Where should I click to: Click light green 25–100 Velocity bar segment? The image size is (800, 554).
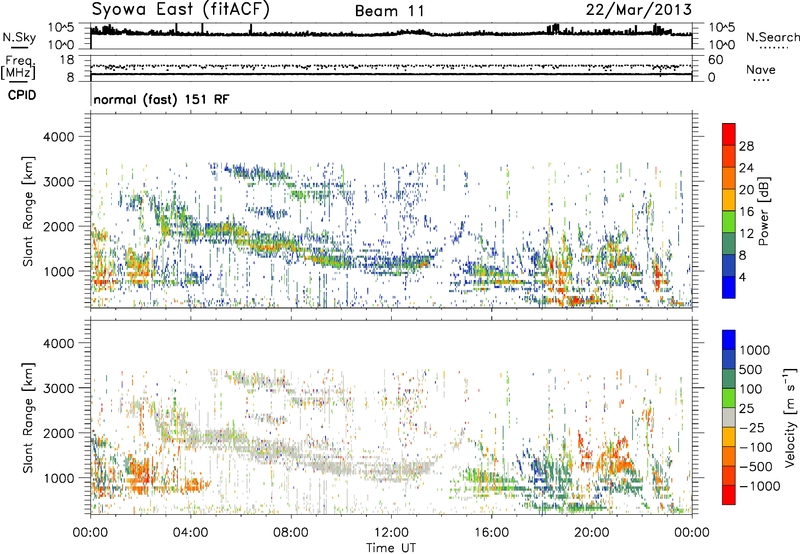click(x=729, y=398)
